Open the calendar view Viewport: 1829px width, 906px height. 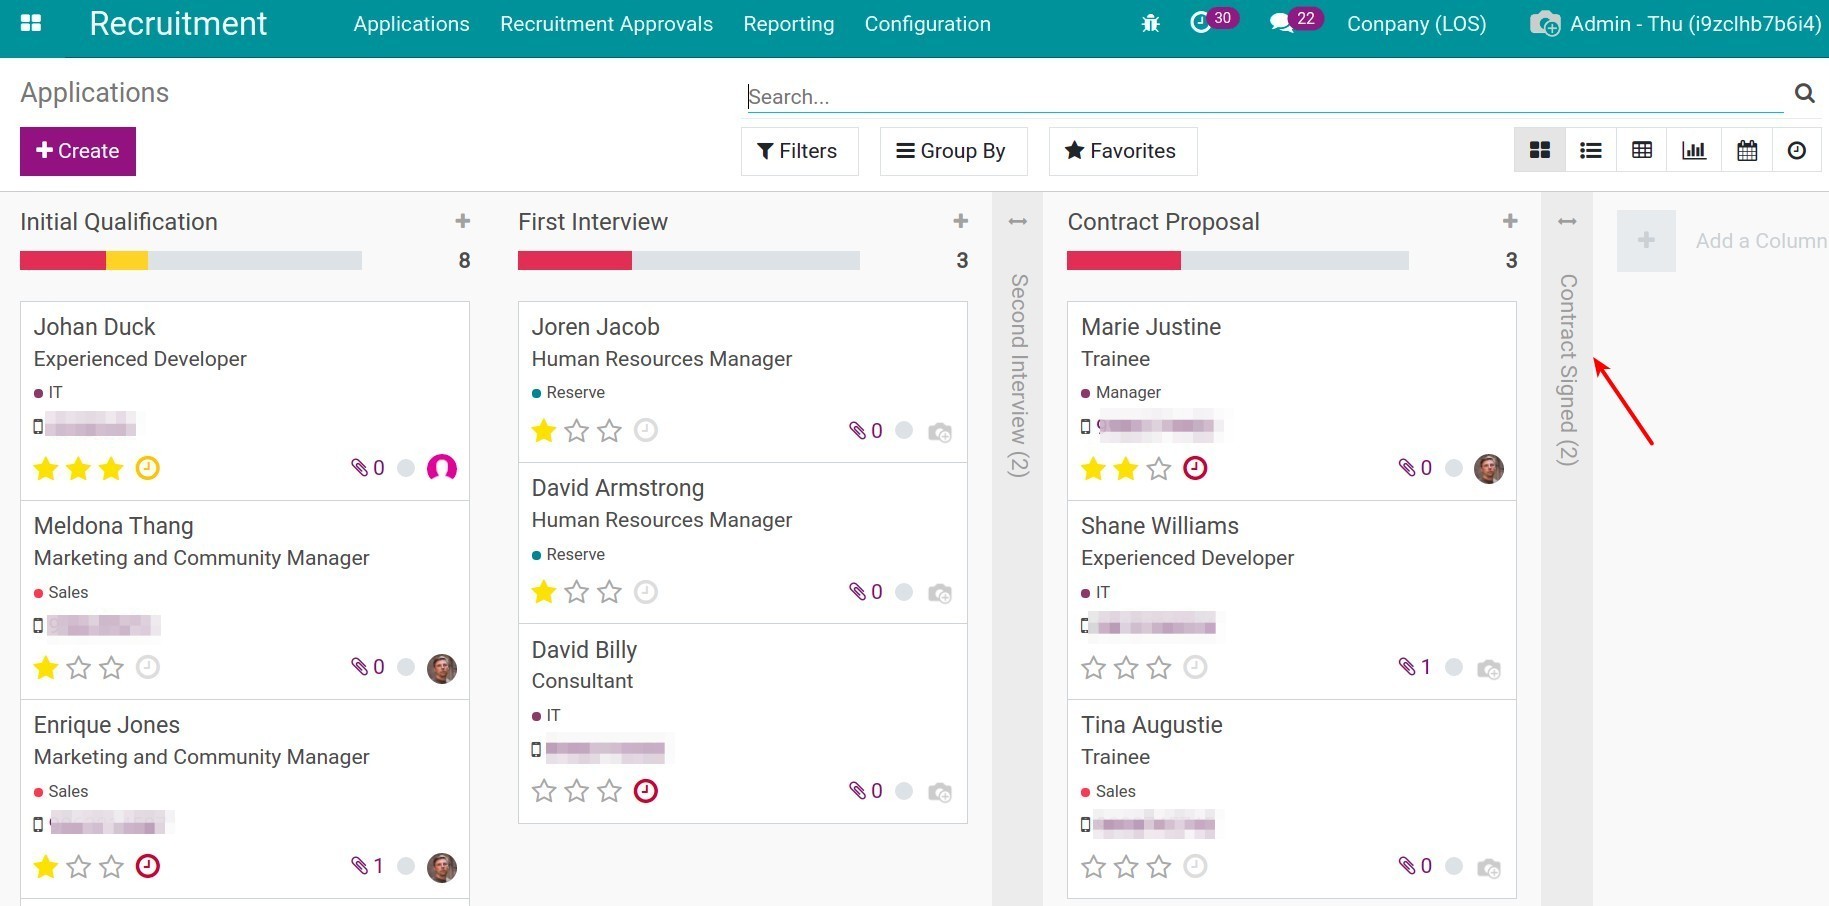(1747, 149)
